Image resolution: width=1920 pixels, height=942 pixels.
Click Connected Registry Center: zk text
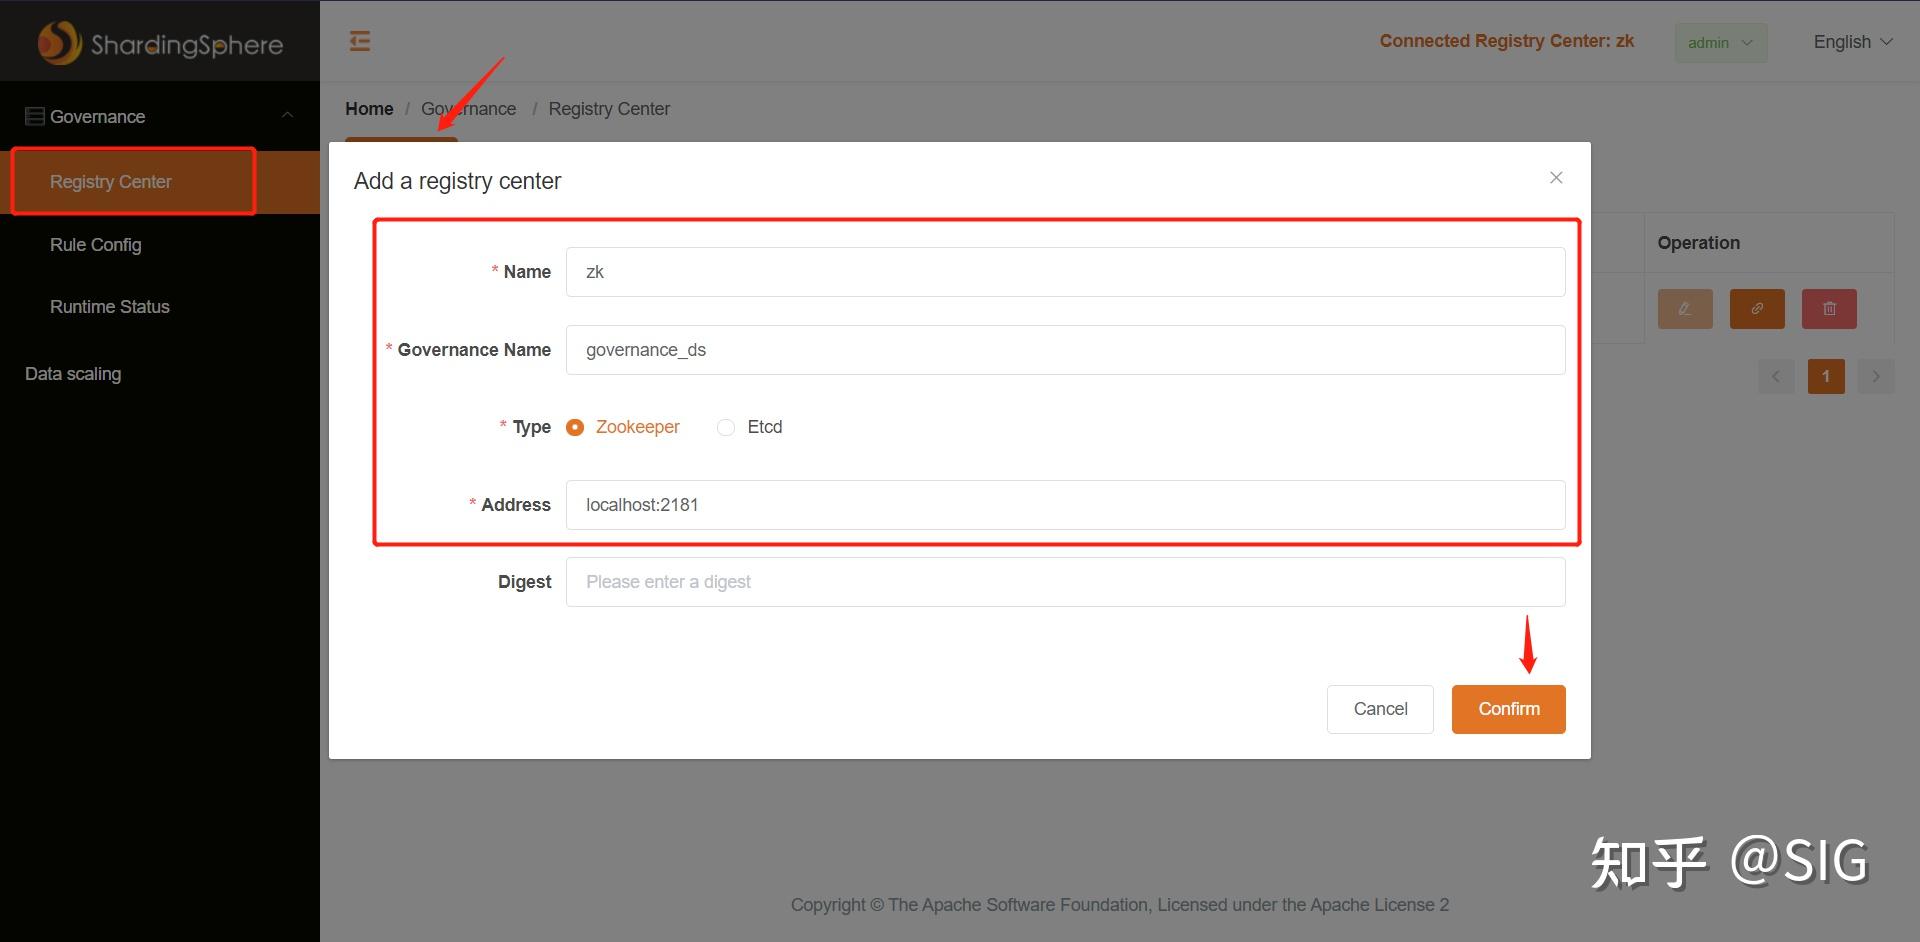[1506, 41]
